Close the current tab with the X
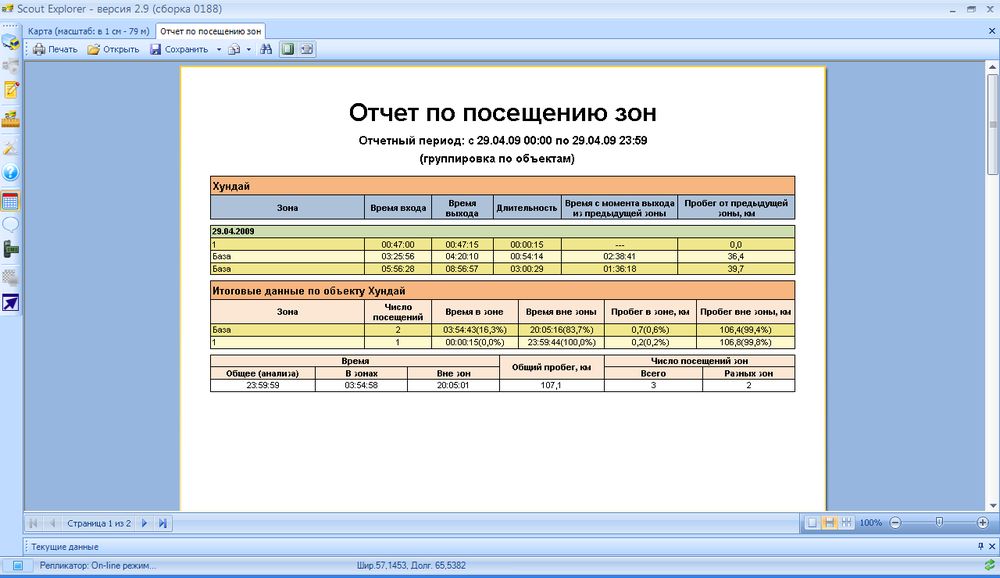The width and height of the screenshot is (1000, 578). point(992,31)
